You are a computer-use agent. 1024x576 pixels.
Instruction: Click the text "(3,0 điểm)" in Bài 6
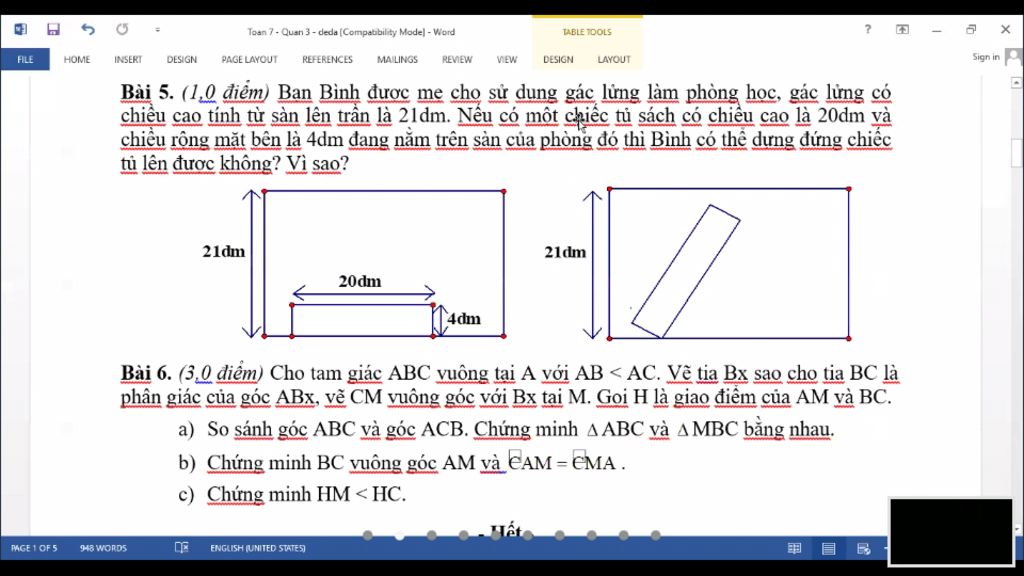(221, 373)
